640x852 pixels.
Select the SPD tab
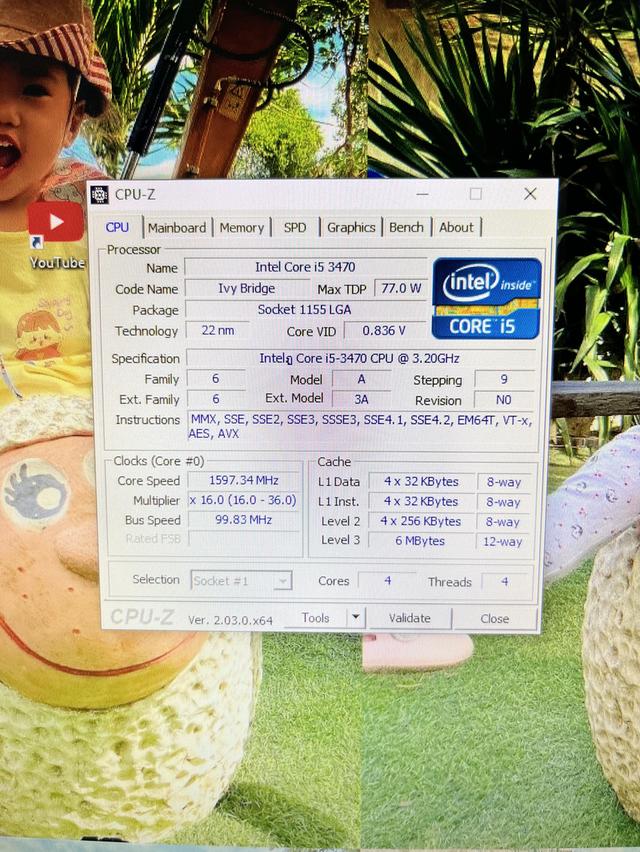[295, 228]
